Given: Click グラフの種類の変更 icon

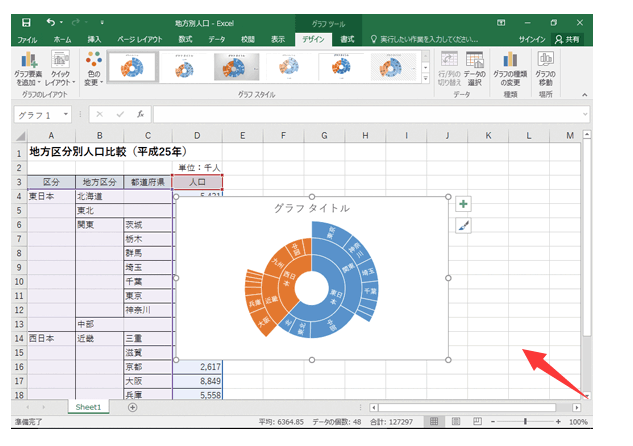Looking at the screenshot, I should tap(510, 69).
